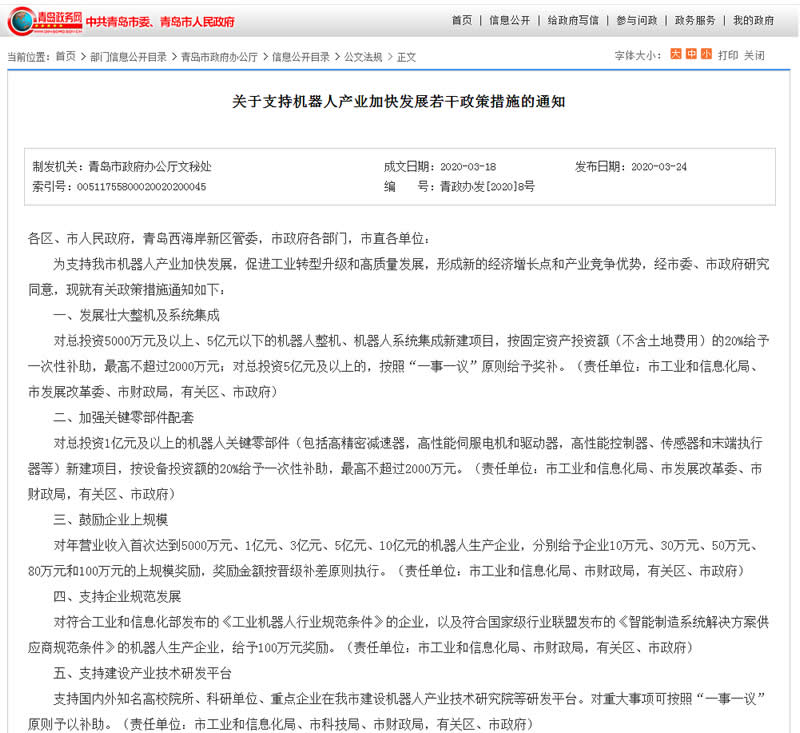Open 公文法规 breadcrumb link
The height and width of the screenshot is (733, 800).
click(x=363, y=57)
